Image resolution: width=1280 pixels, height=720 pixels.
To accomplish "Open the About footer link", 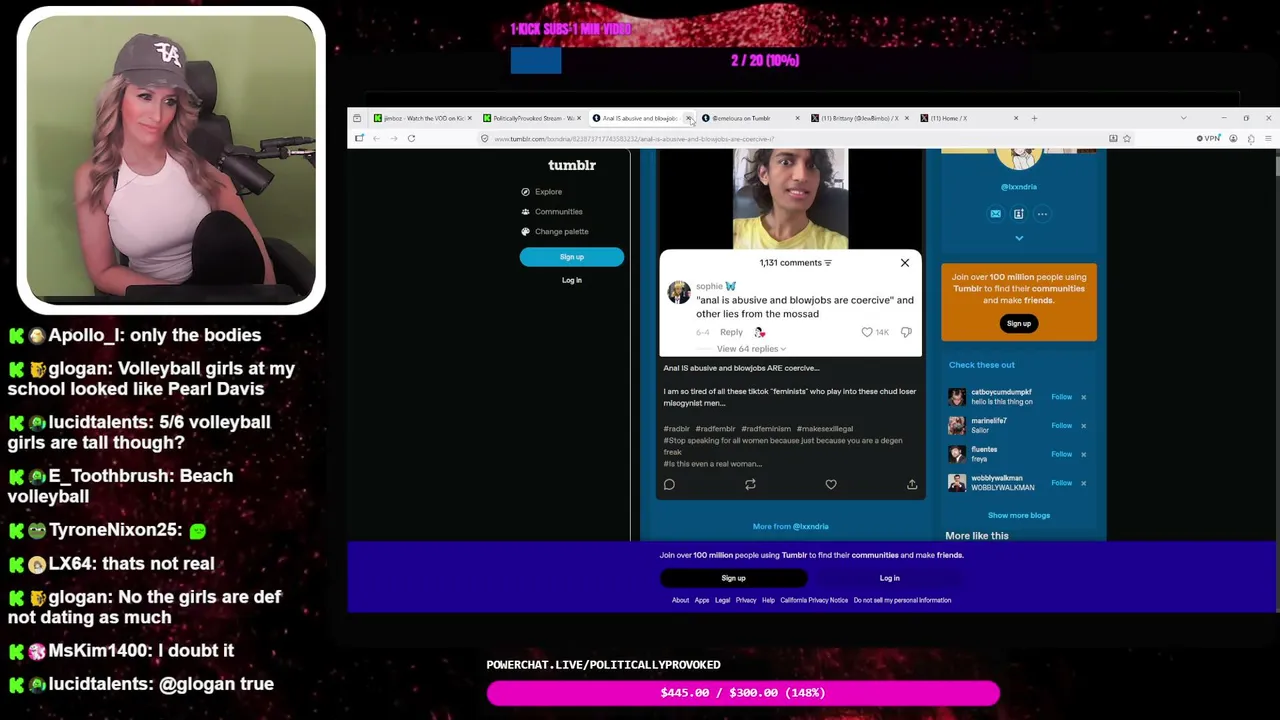I will coord(680,600).
